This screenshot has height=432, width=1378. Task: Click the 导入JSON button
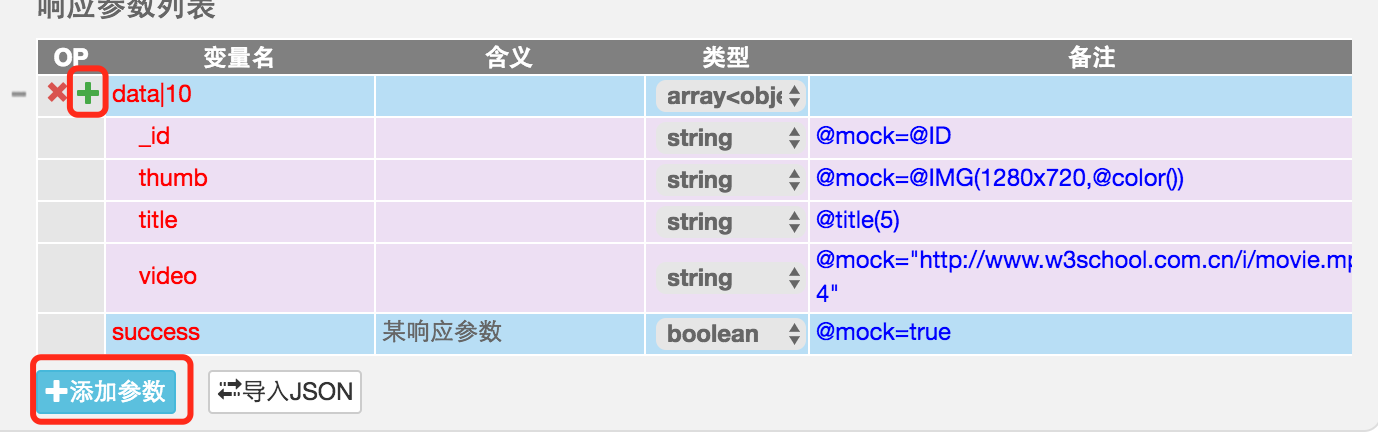[x=285, y=392]
